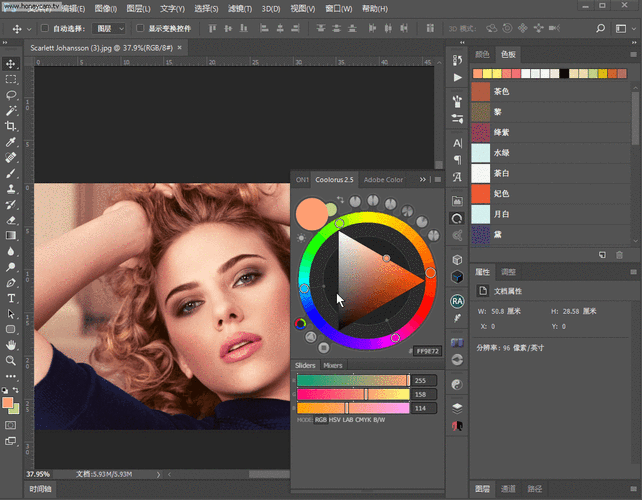642x500 pixels.
Task: Select the Move tool in the toolbox
Action: point(11,63)
